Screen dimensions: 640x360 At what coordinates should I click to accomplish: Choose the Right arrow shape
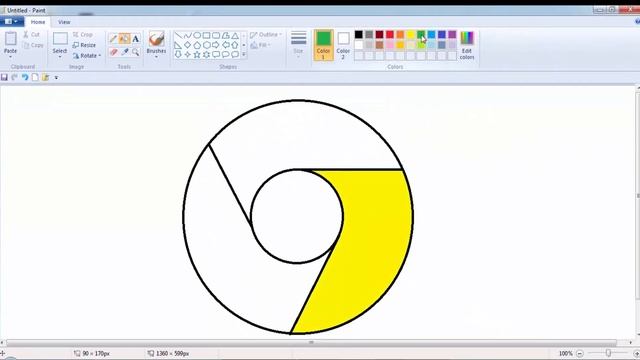click(216, 45)
